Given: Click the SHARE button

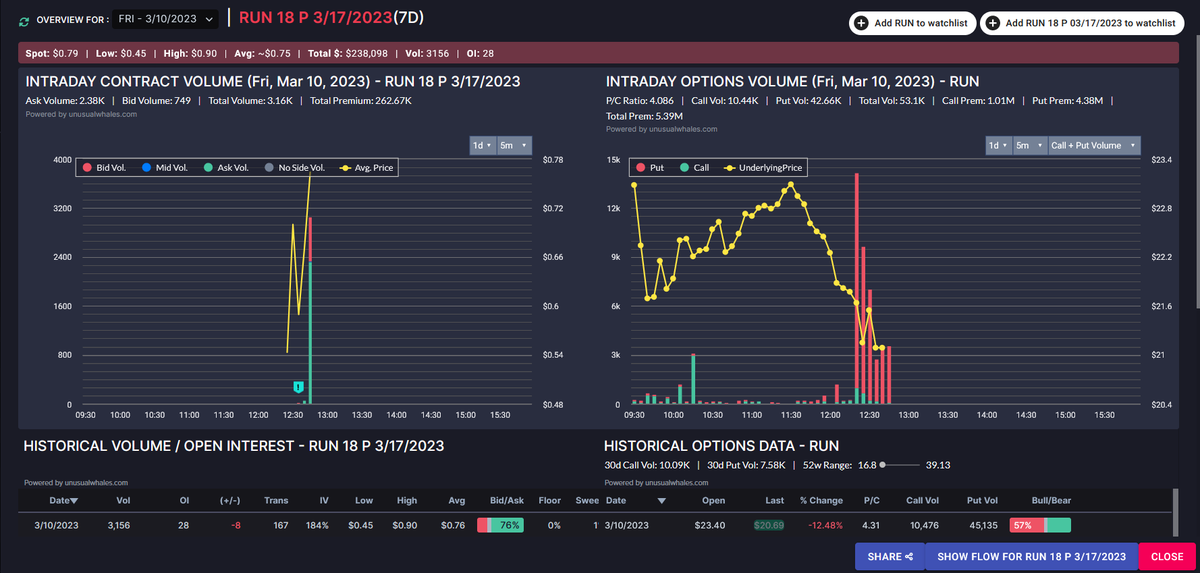Looking at the screenshot, I should click(x=890, y=556).
